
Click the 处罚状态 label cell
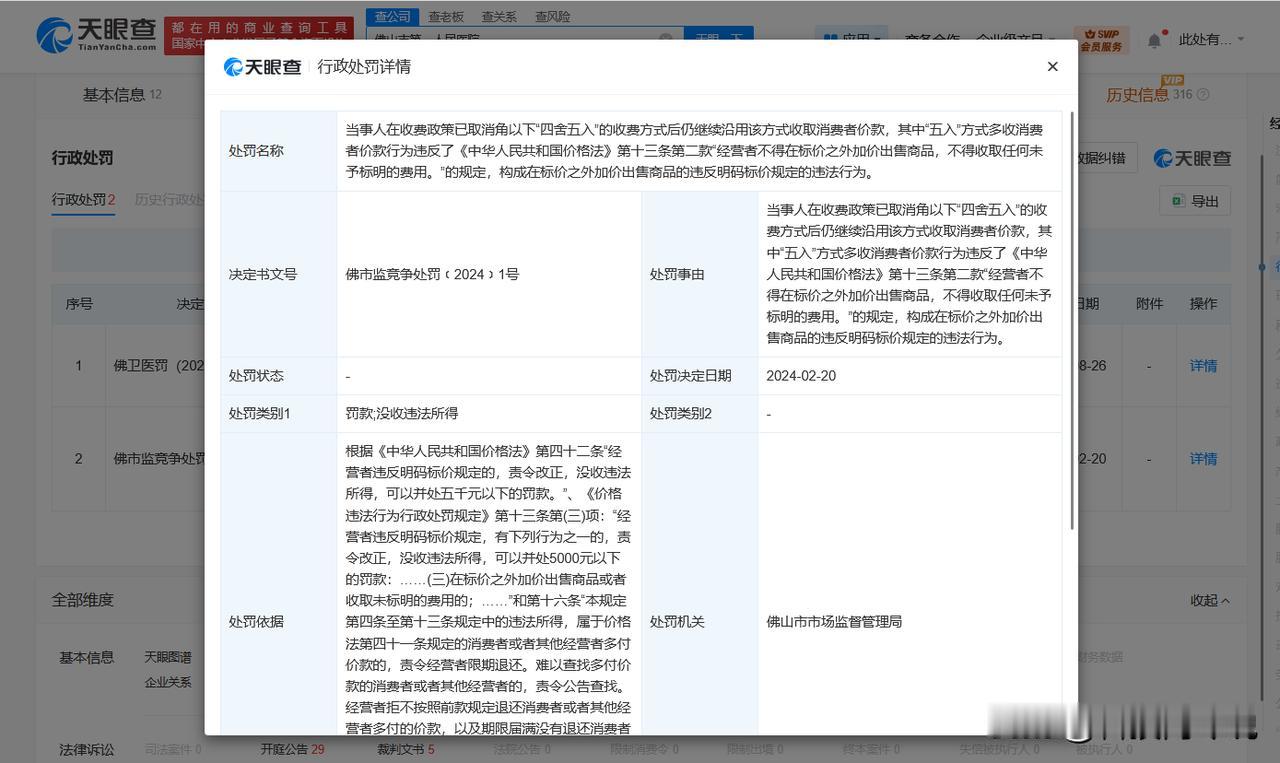pyautogui.click(x=278, y=376)
